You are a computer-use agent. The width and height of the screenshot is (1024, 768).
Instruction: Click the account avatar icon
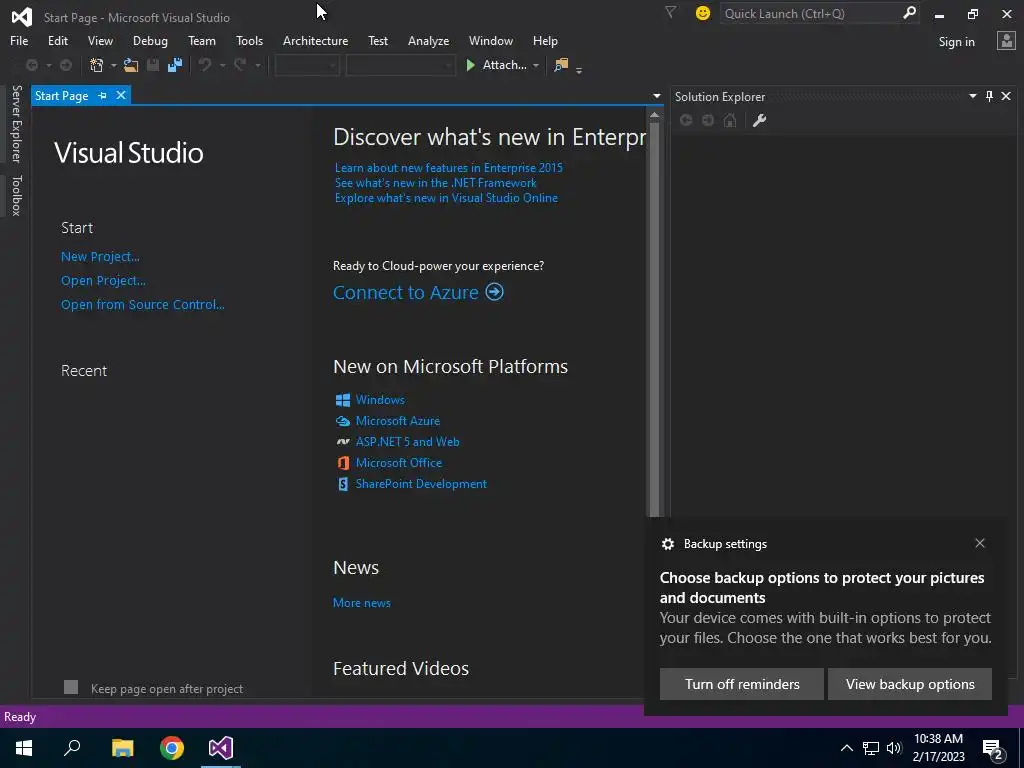click(1006, 41)
